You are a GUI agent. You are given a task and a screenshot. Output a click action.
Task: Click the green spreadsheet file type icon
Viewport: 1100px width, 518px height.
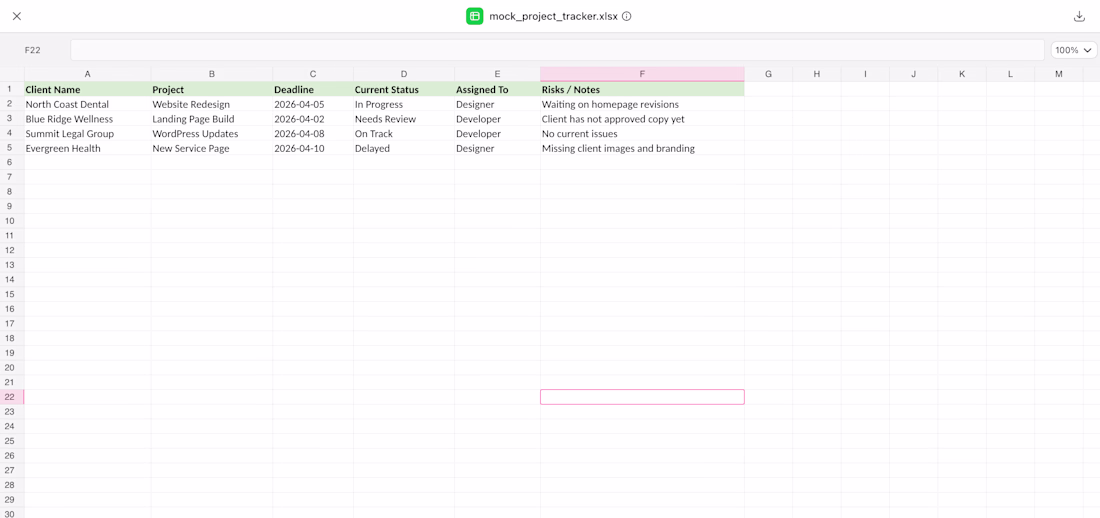point(475,16)
